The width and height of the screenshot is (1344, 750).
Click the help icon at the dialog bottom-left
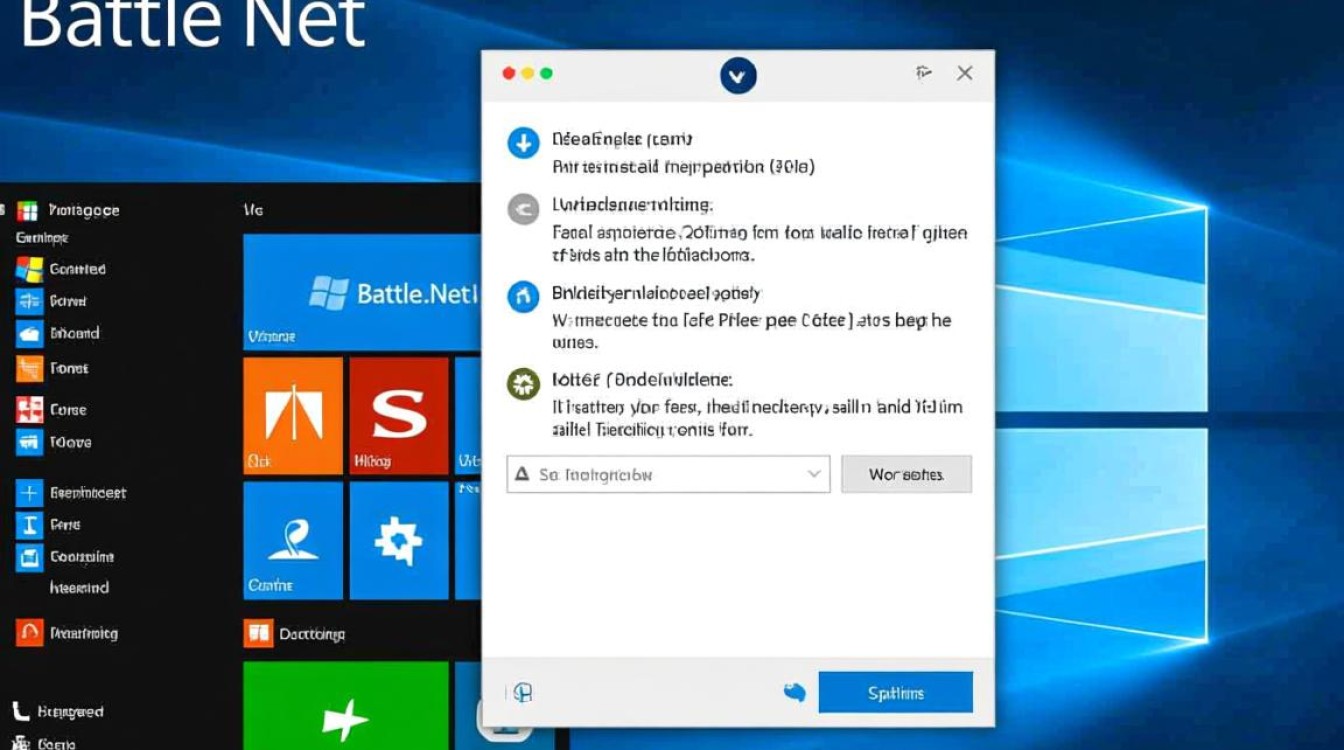[521, 691]
